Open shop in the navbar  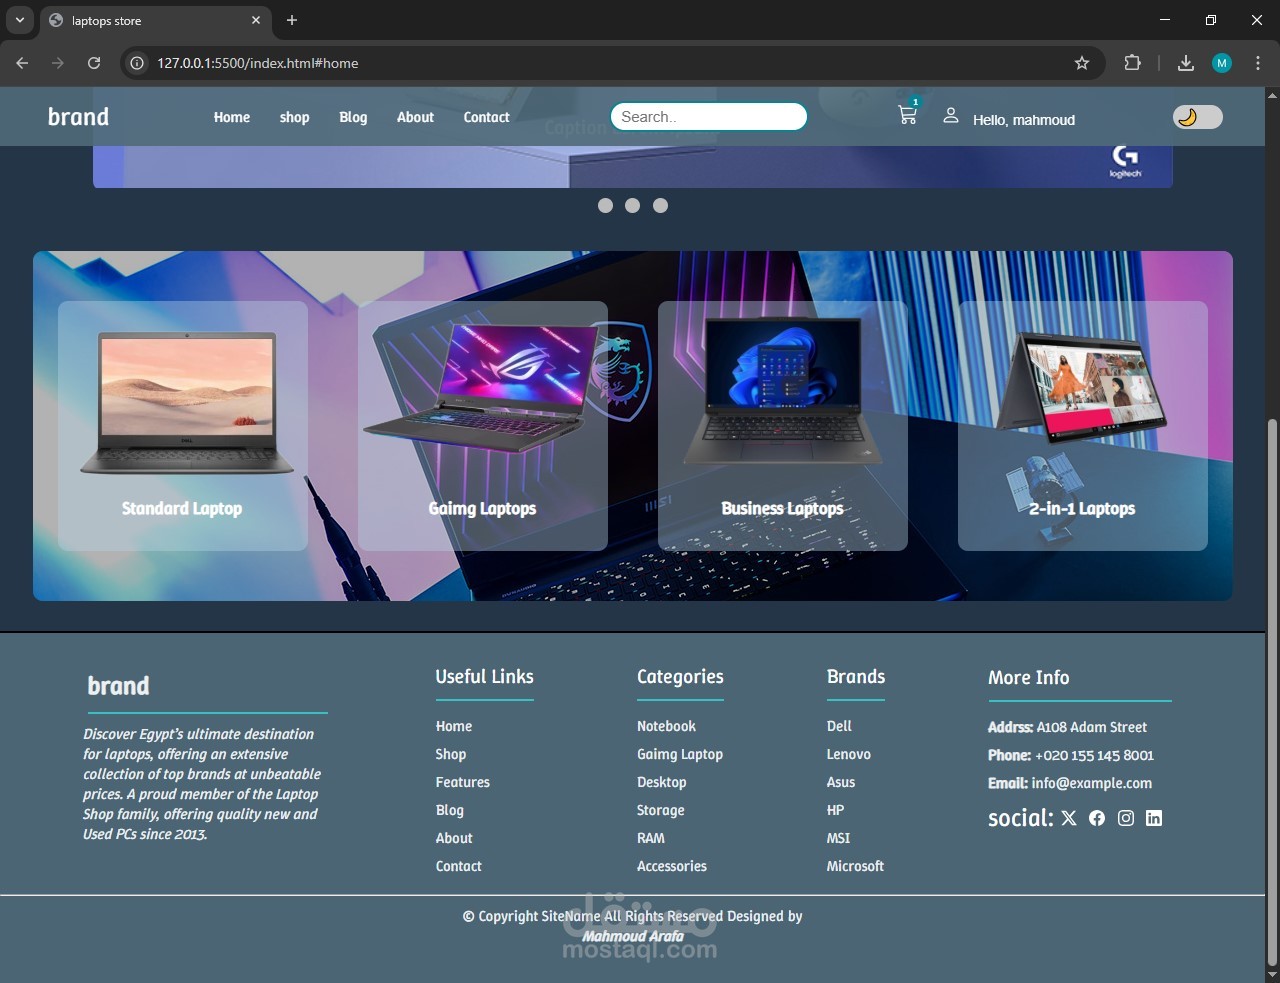click(x=294, y=117)
